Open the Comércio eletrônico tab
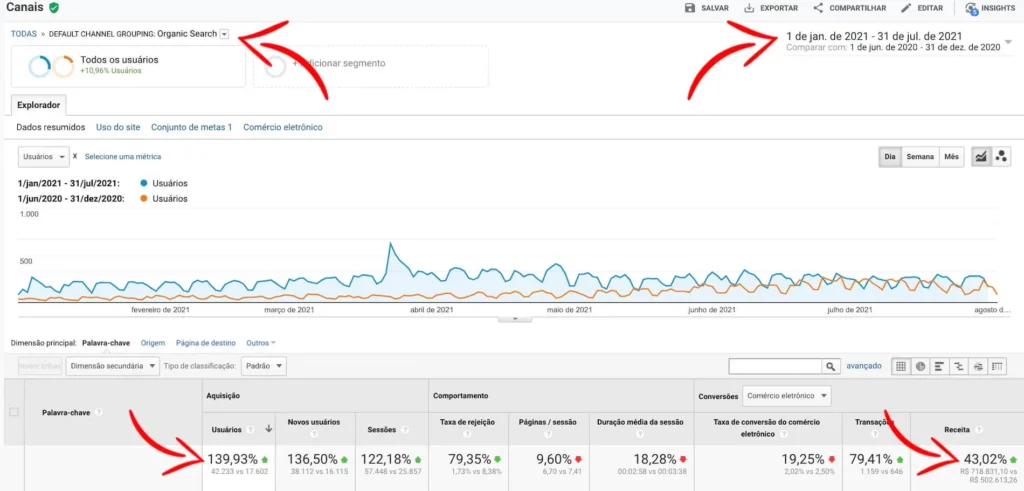The height and width of the screenshot is (491, 1024). (283, 127)
